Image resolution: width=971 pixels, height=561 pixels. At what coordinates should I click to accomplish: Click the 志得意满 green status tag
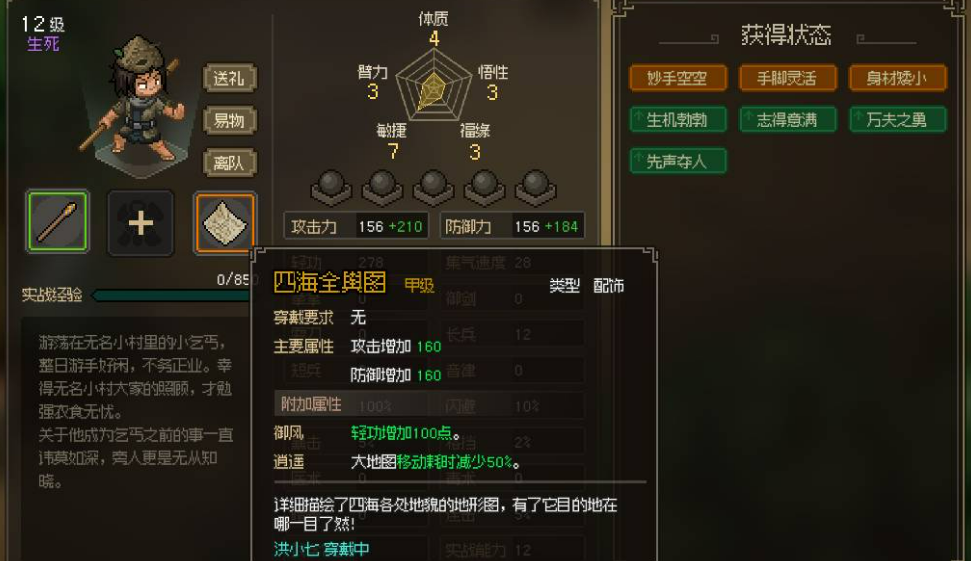[788, 120]
